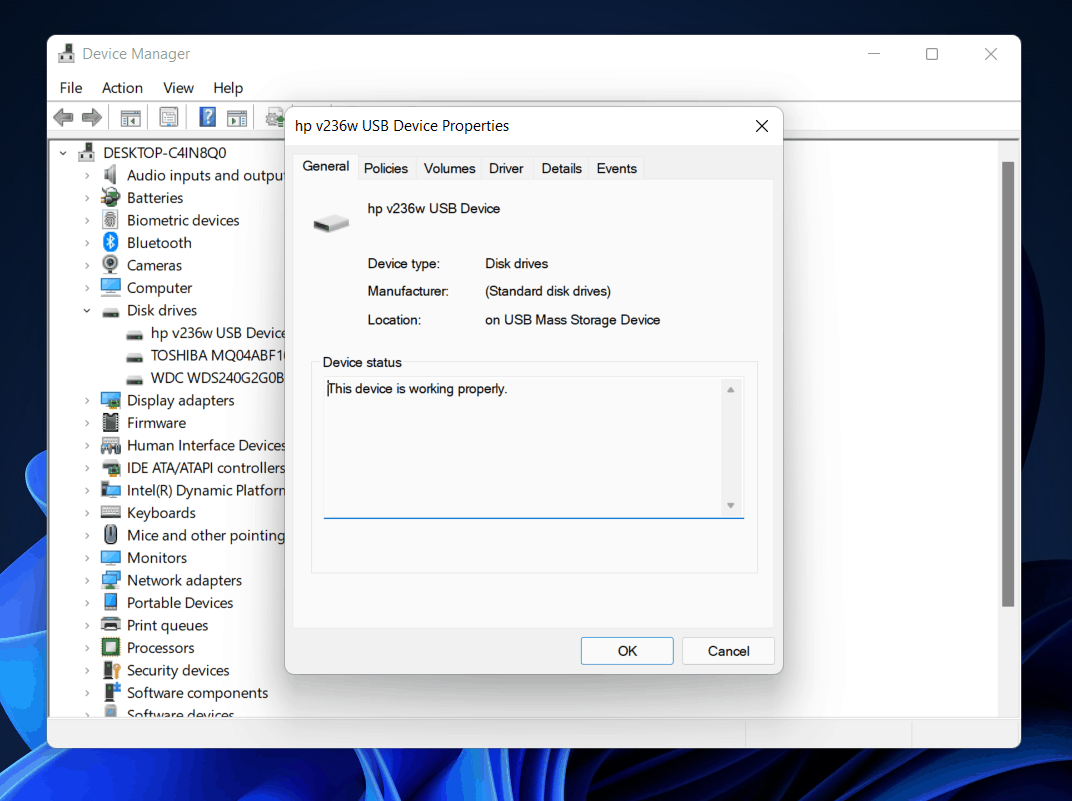The width and height of the screenshot is (1072, 801).
Task: Click the Cancel button
Action: pos(728,651)
